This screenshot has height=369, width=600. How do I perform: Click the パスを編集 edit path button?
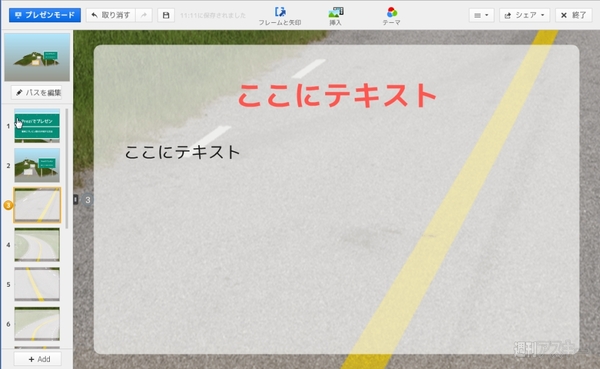(x=37, y=93)
